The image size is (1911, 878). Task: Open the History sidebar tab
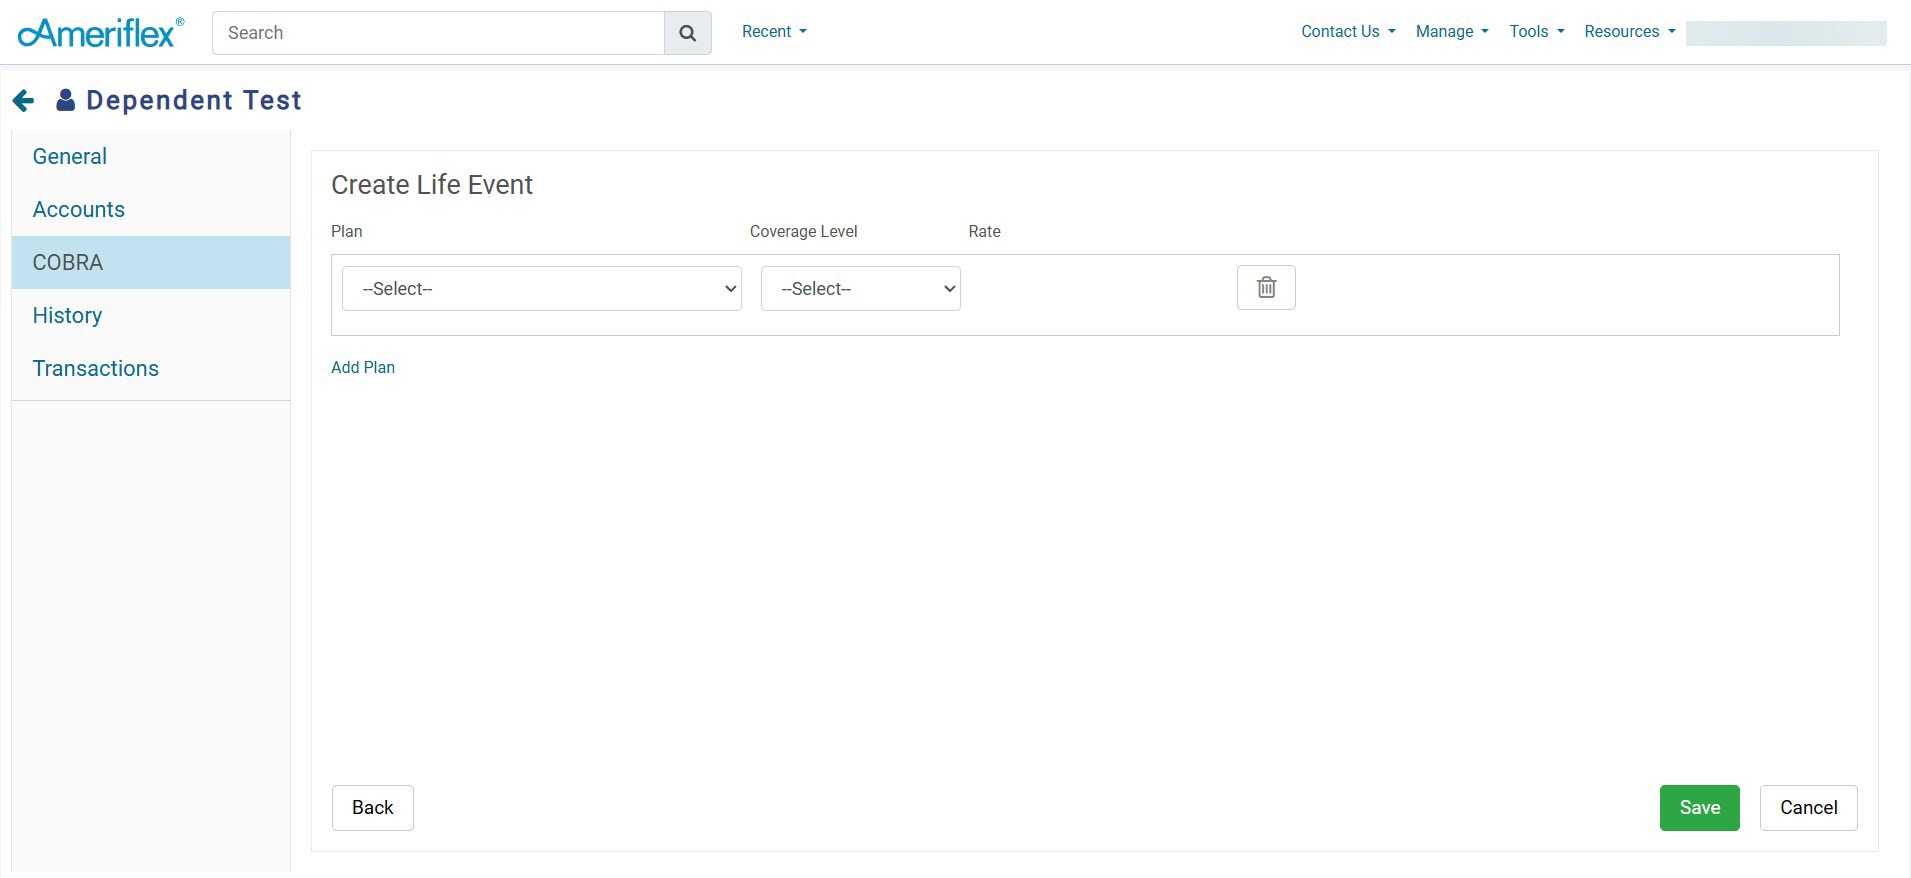pyautogui.click(x=67, y=316)
